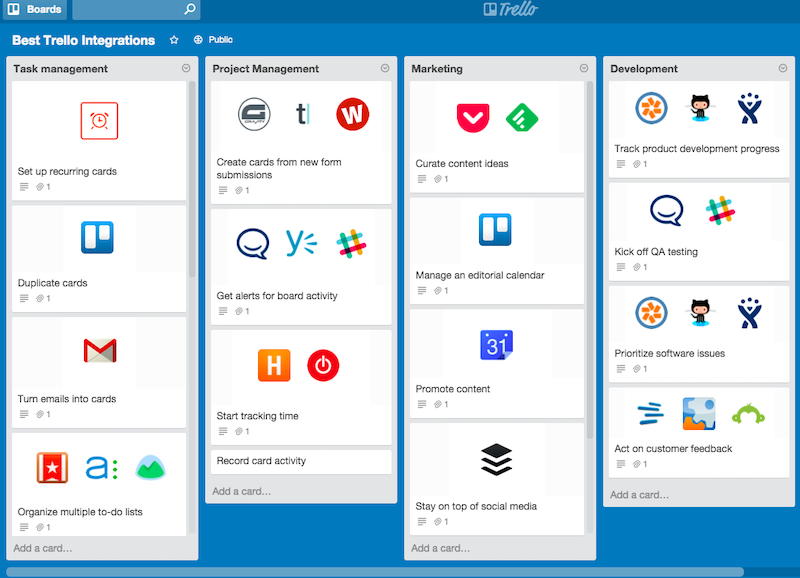Click the HipChat icon on Kick off QA testing

[x=667, y=210]
